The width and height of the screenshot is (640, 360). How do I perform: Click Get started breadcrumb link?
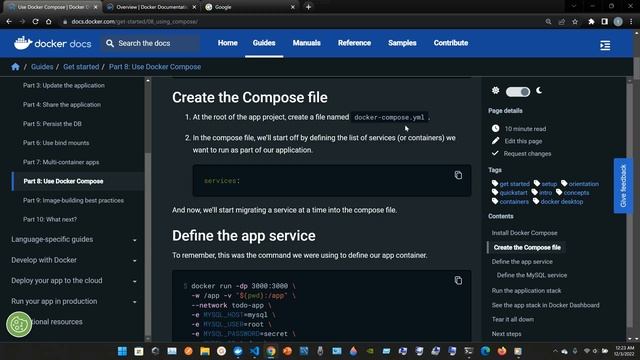(81, 67)
